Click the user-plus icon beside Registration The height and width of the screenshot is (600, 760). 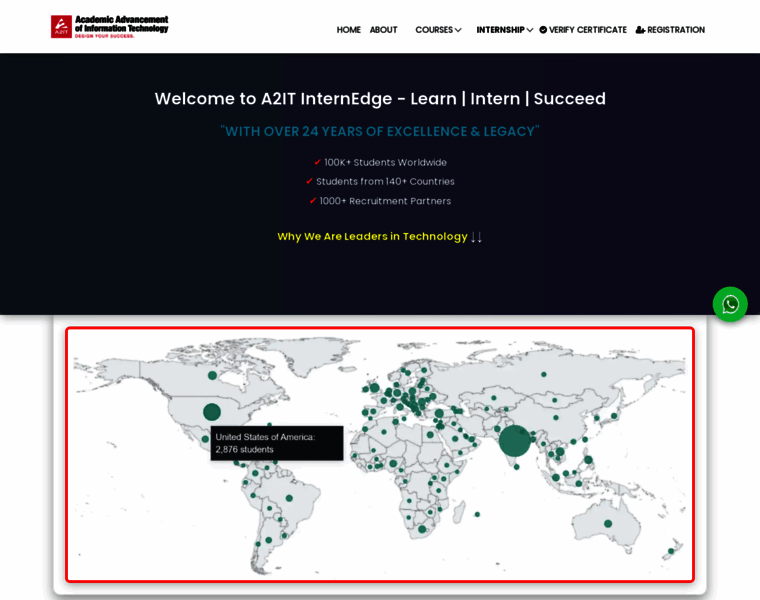pyautogui.click(x=640, y=30)
